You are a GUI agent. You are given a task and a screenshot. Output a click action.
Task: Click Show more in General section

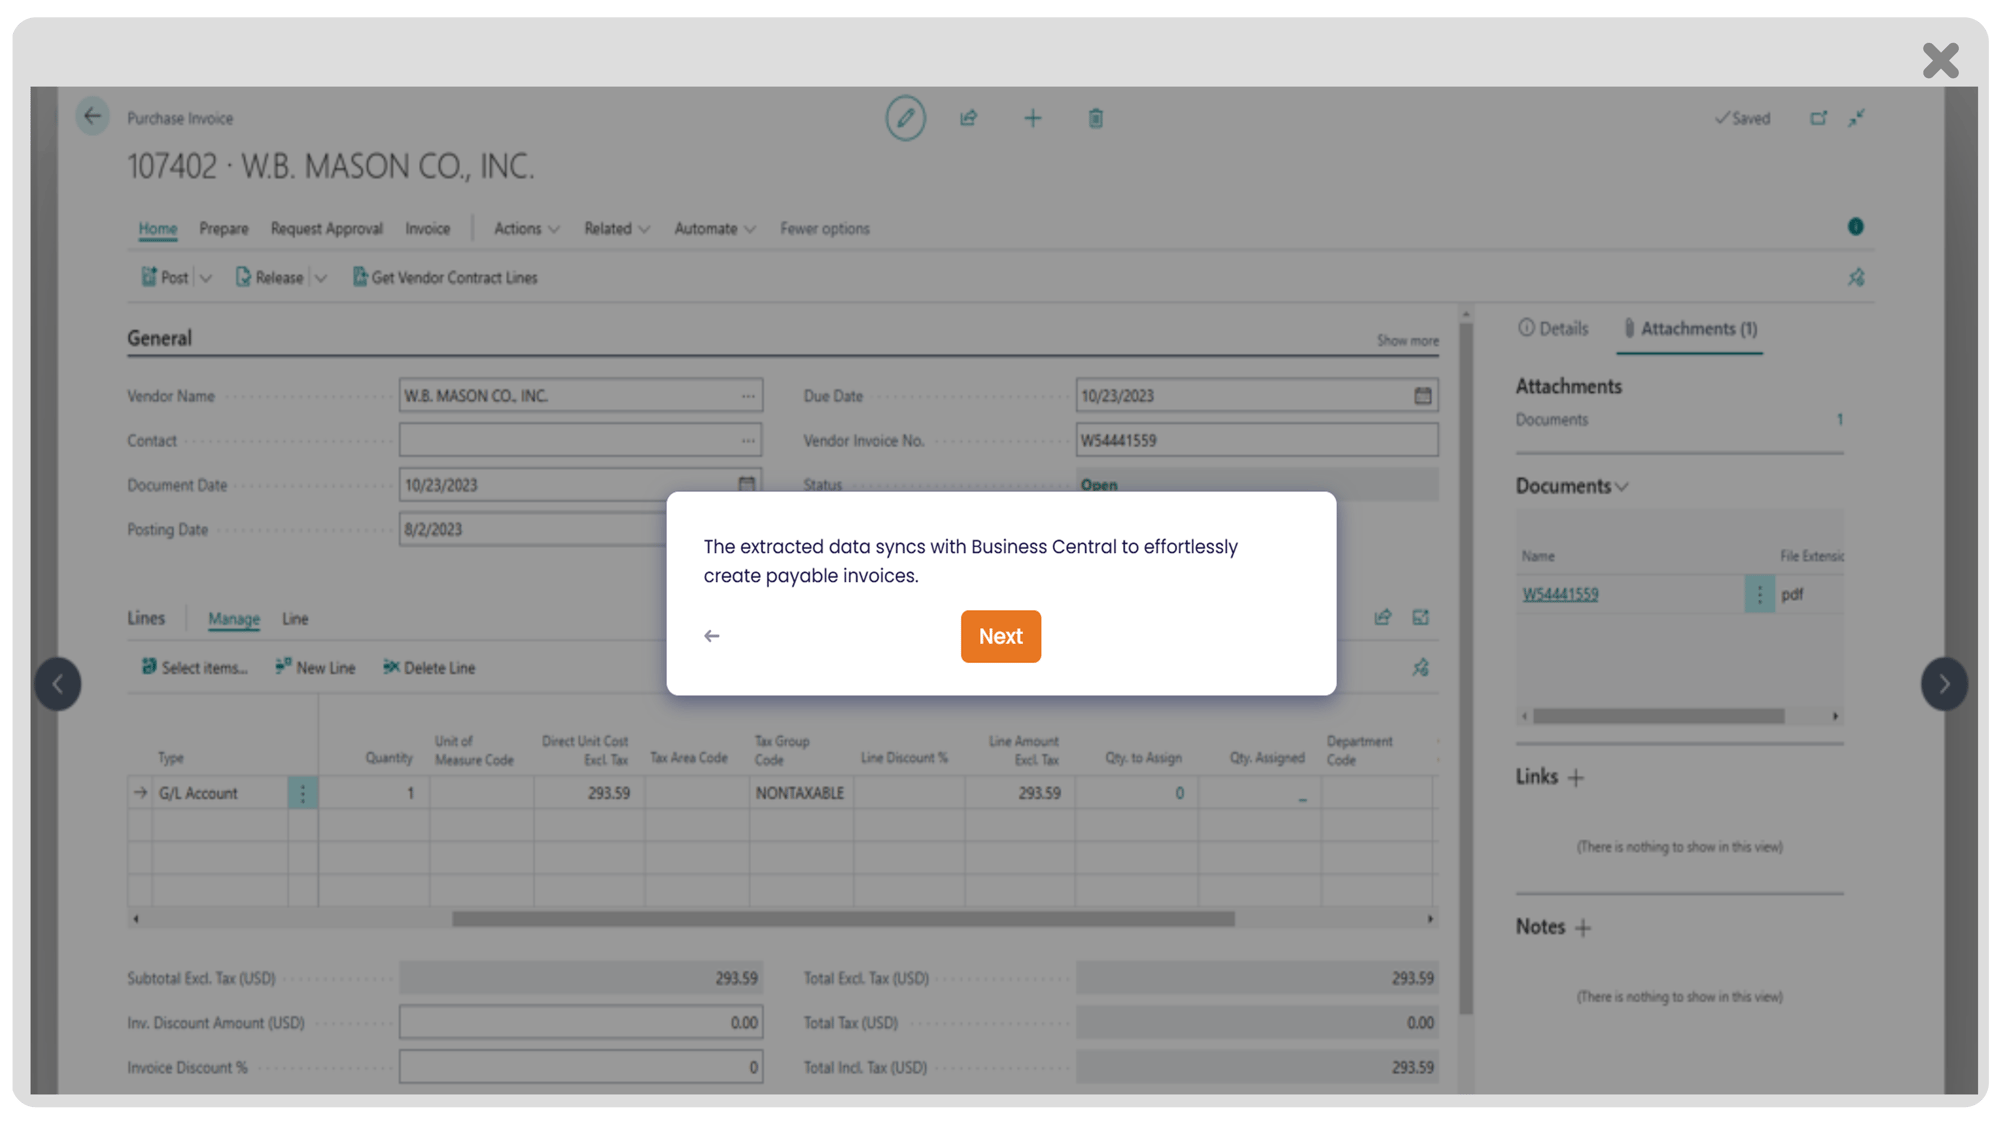coord(1407,341)
